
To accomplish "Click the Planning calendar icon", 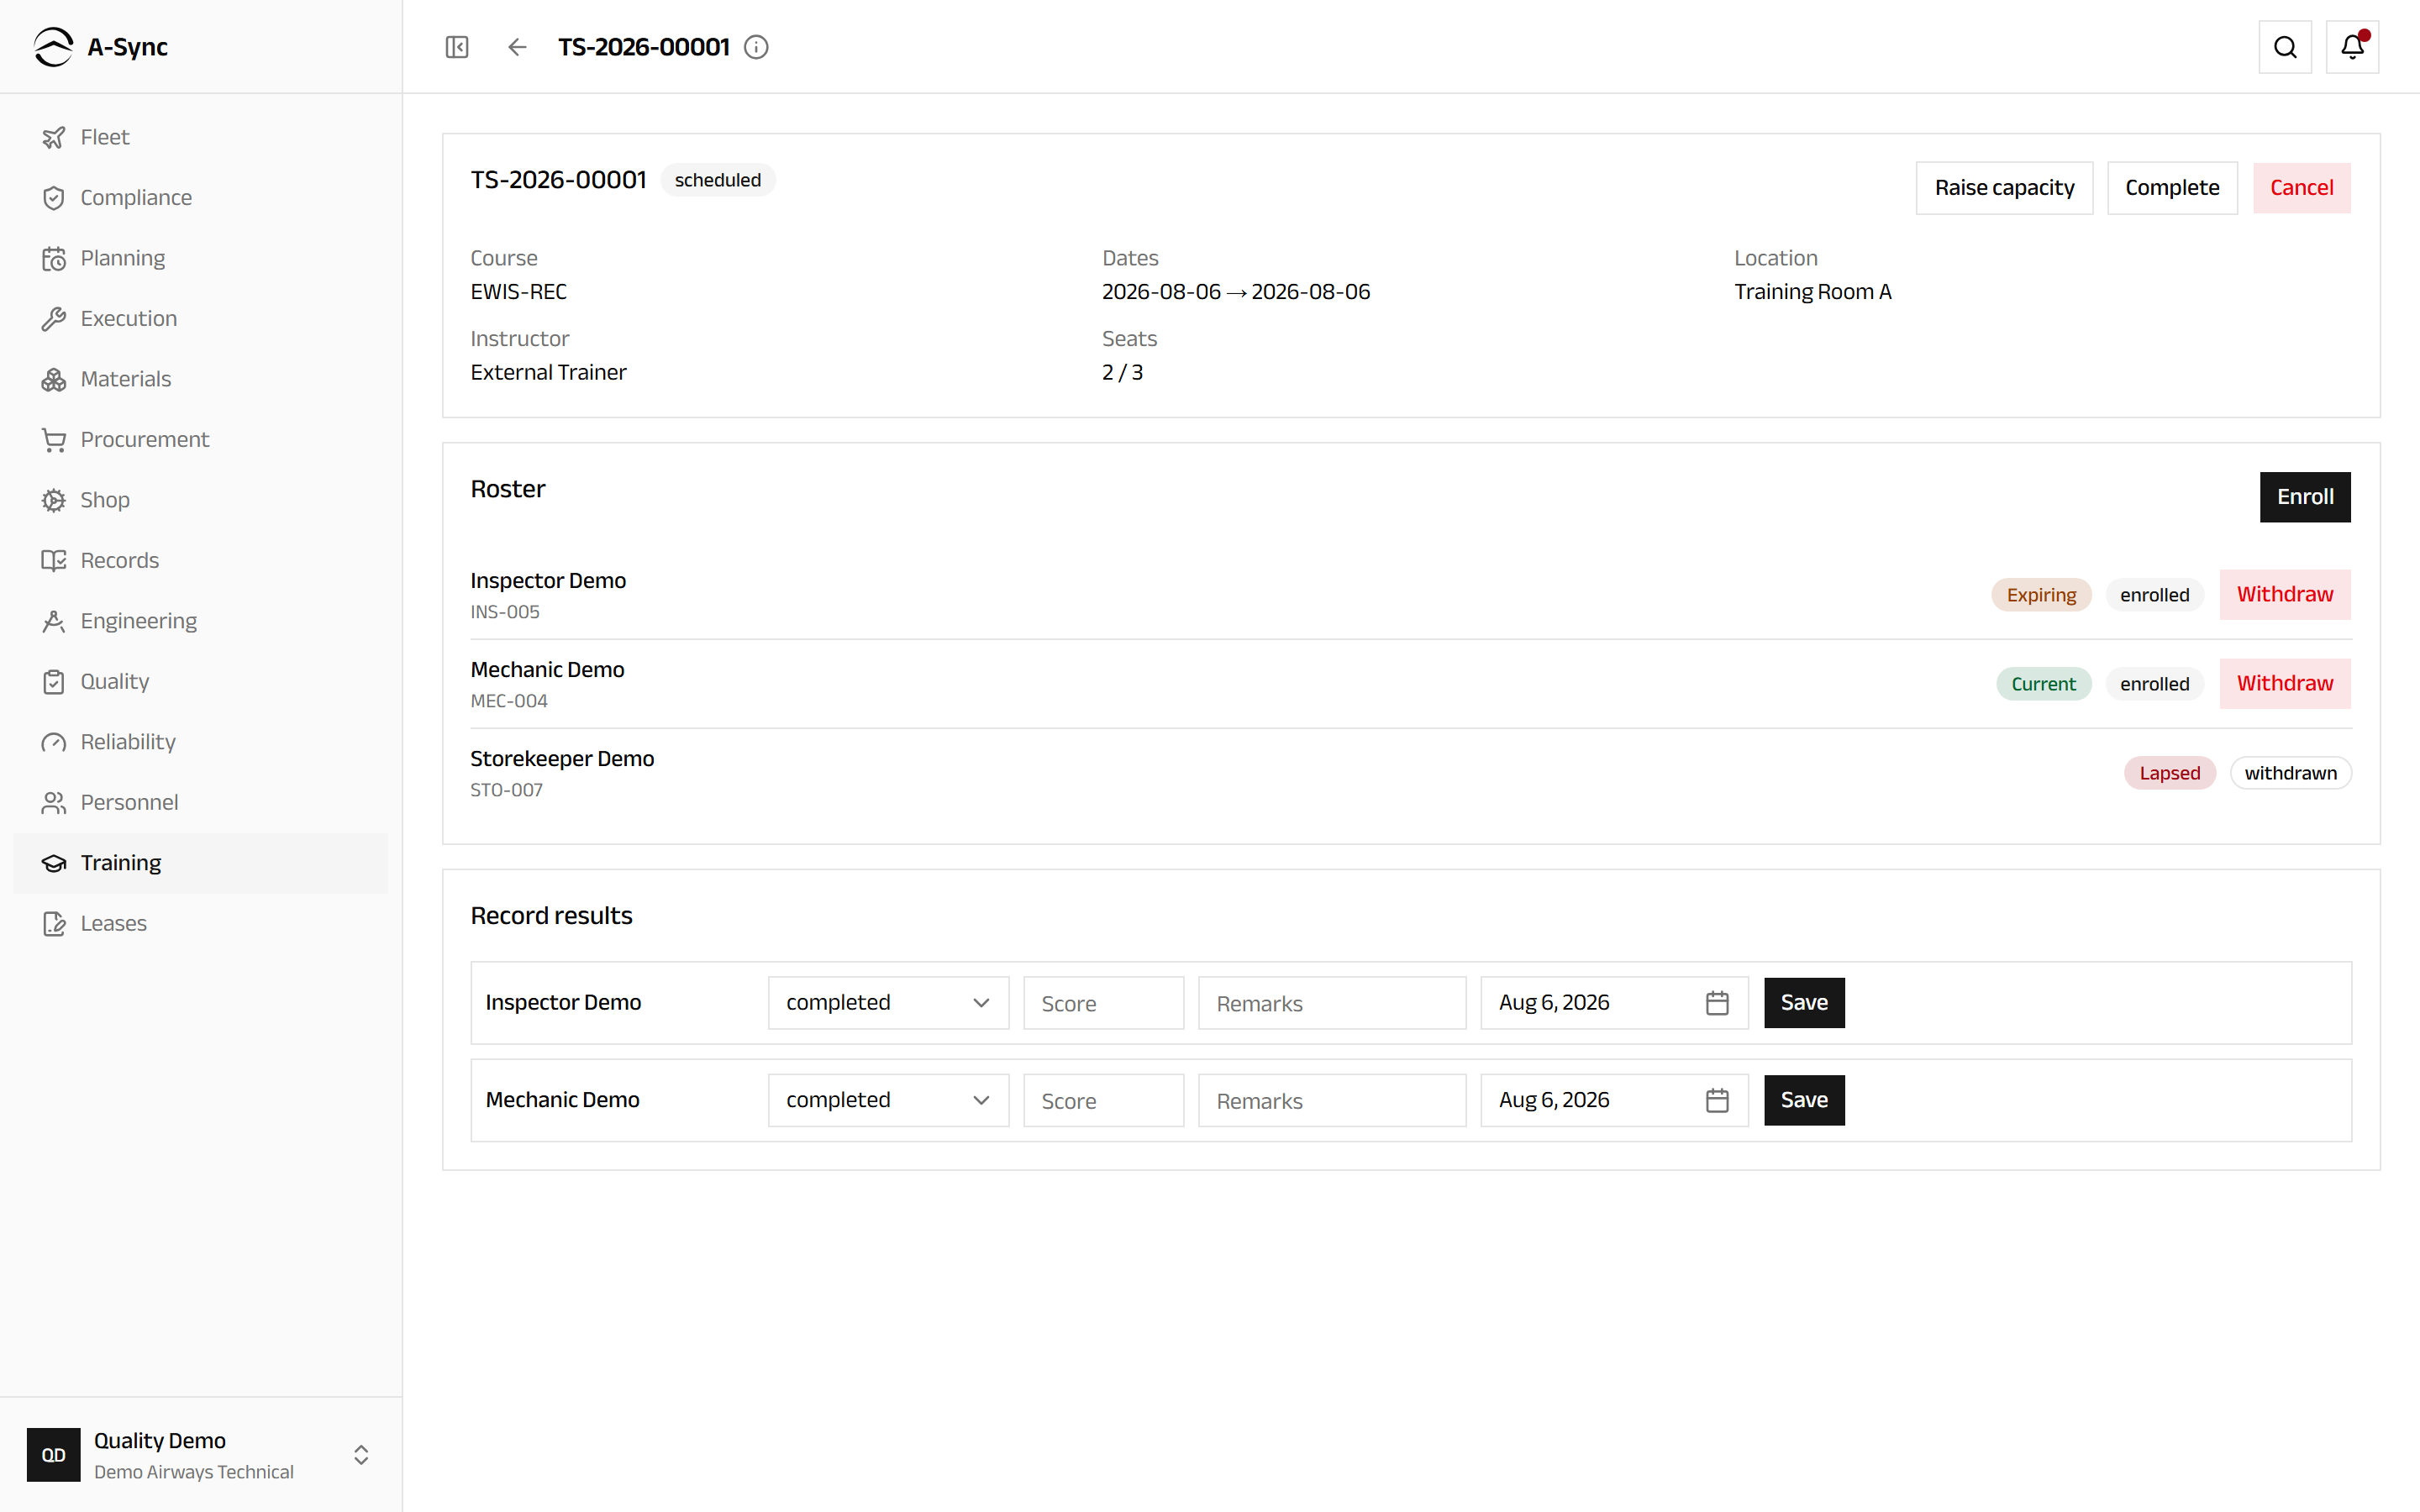I will point(54,258).
